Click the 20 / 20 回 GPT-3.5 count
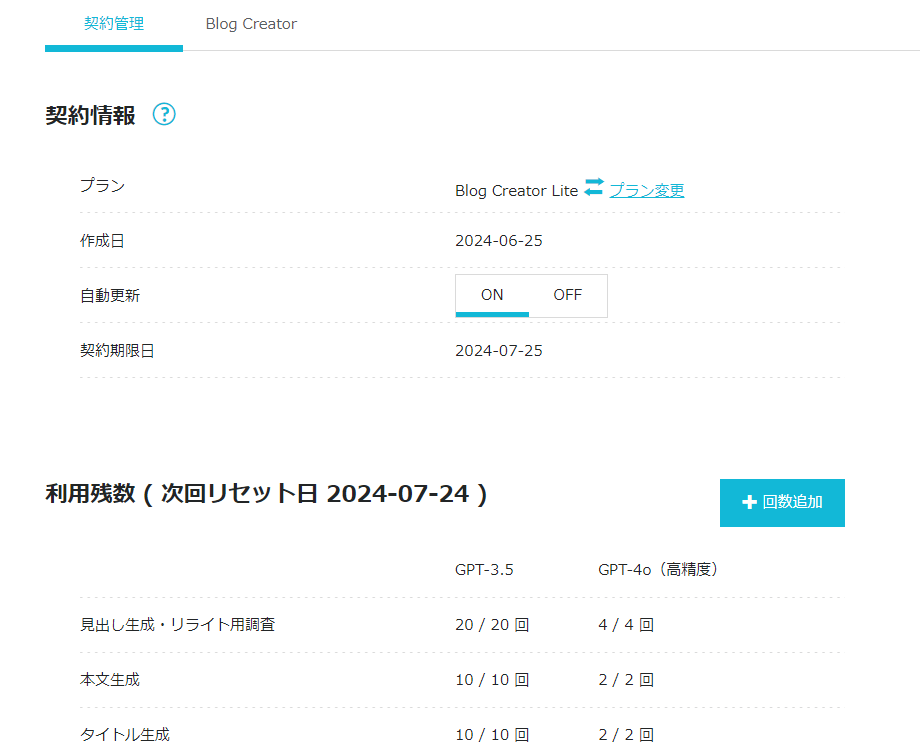The image size is (920, 750). click(492, 625)
